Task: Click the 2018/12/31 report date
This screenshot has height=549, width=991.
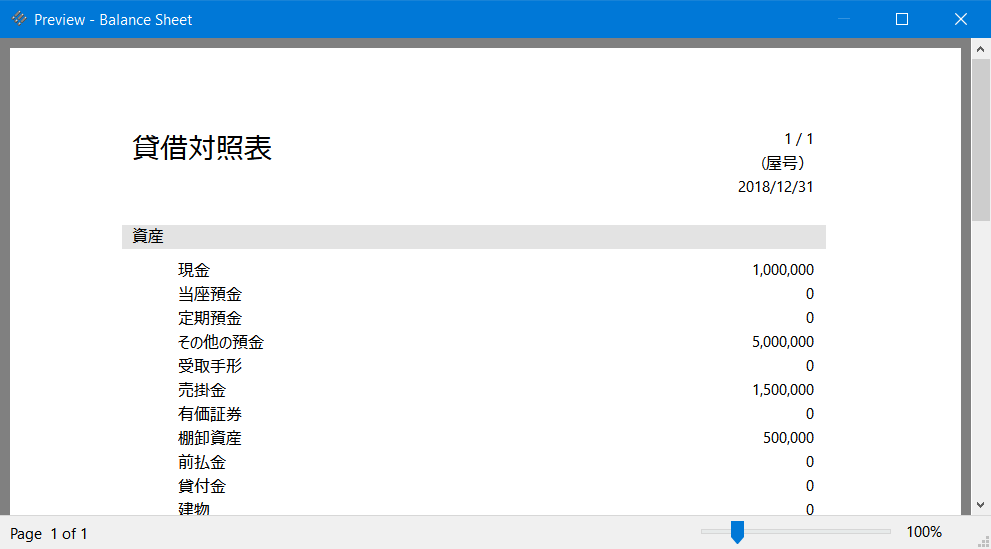Action: [x=775, y=187]
